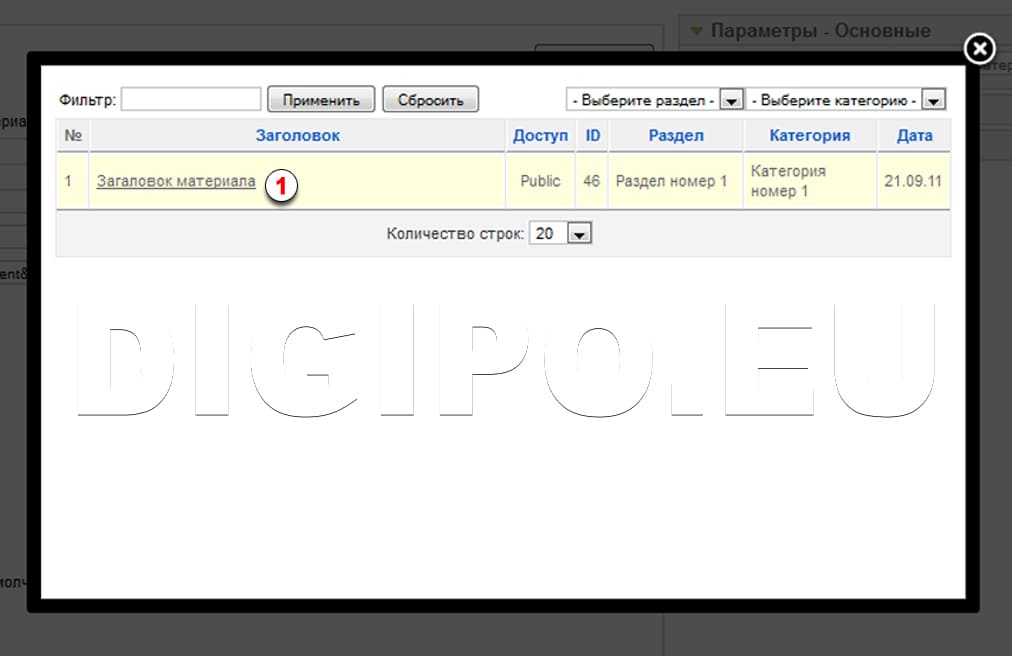Sort by the Категория column header
This screenshot has width=1012, height=656.
pos(809,136)
